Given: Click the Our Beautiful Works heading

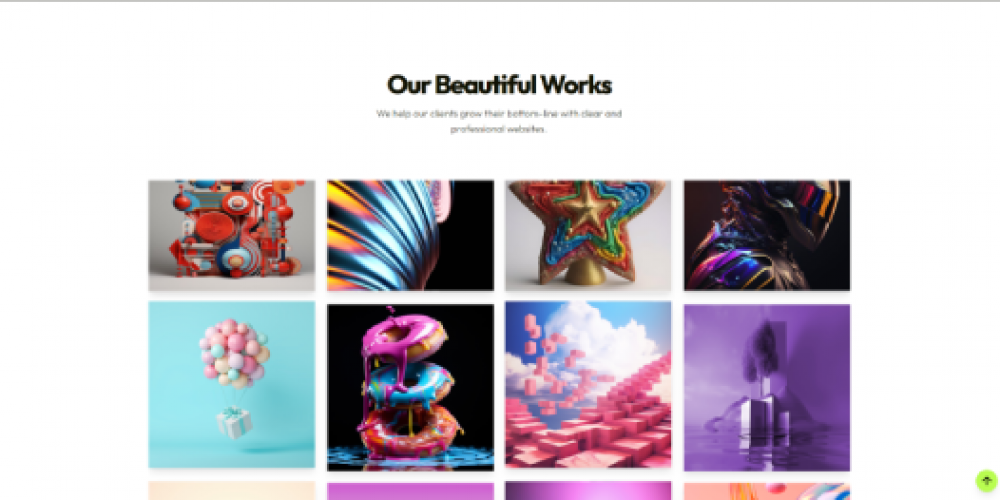Looking at the screenshot, I should tap(499, 85).
